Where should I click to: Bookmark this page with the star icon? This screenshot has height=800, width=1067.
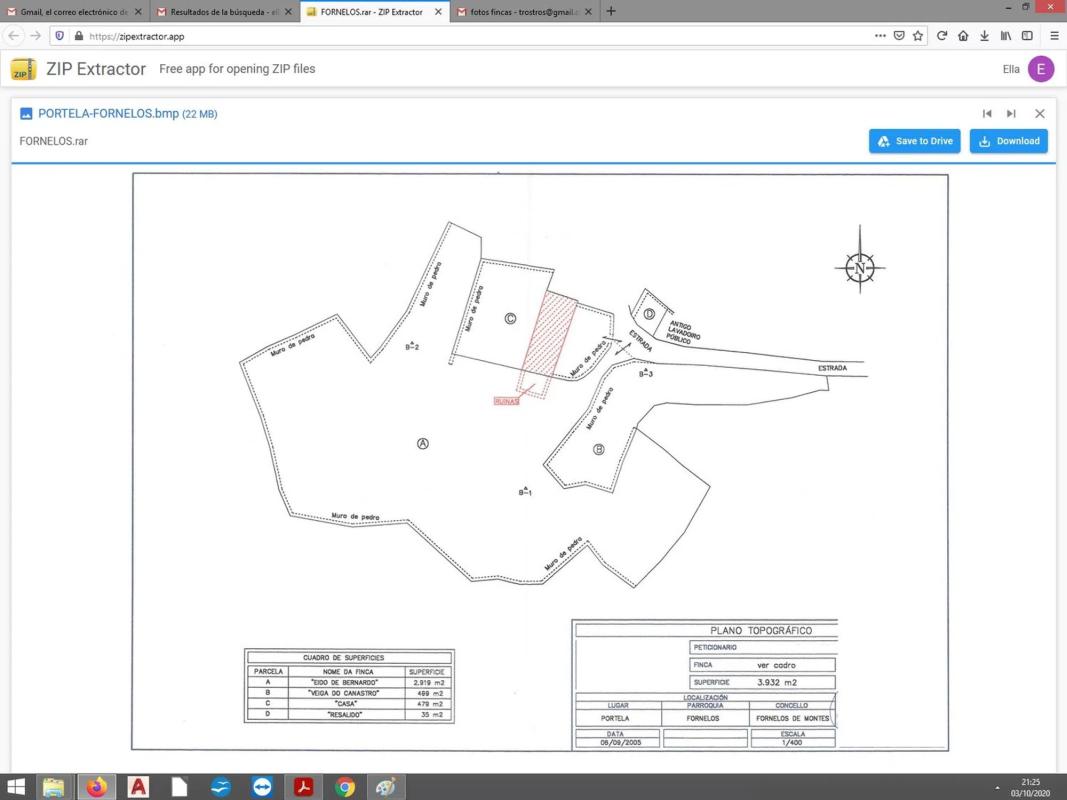click(917, 36)
